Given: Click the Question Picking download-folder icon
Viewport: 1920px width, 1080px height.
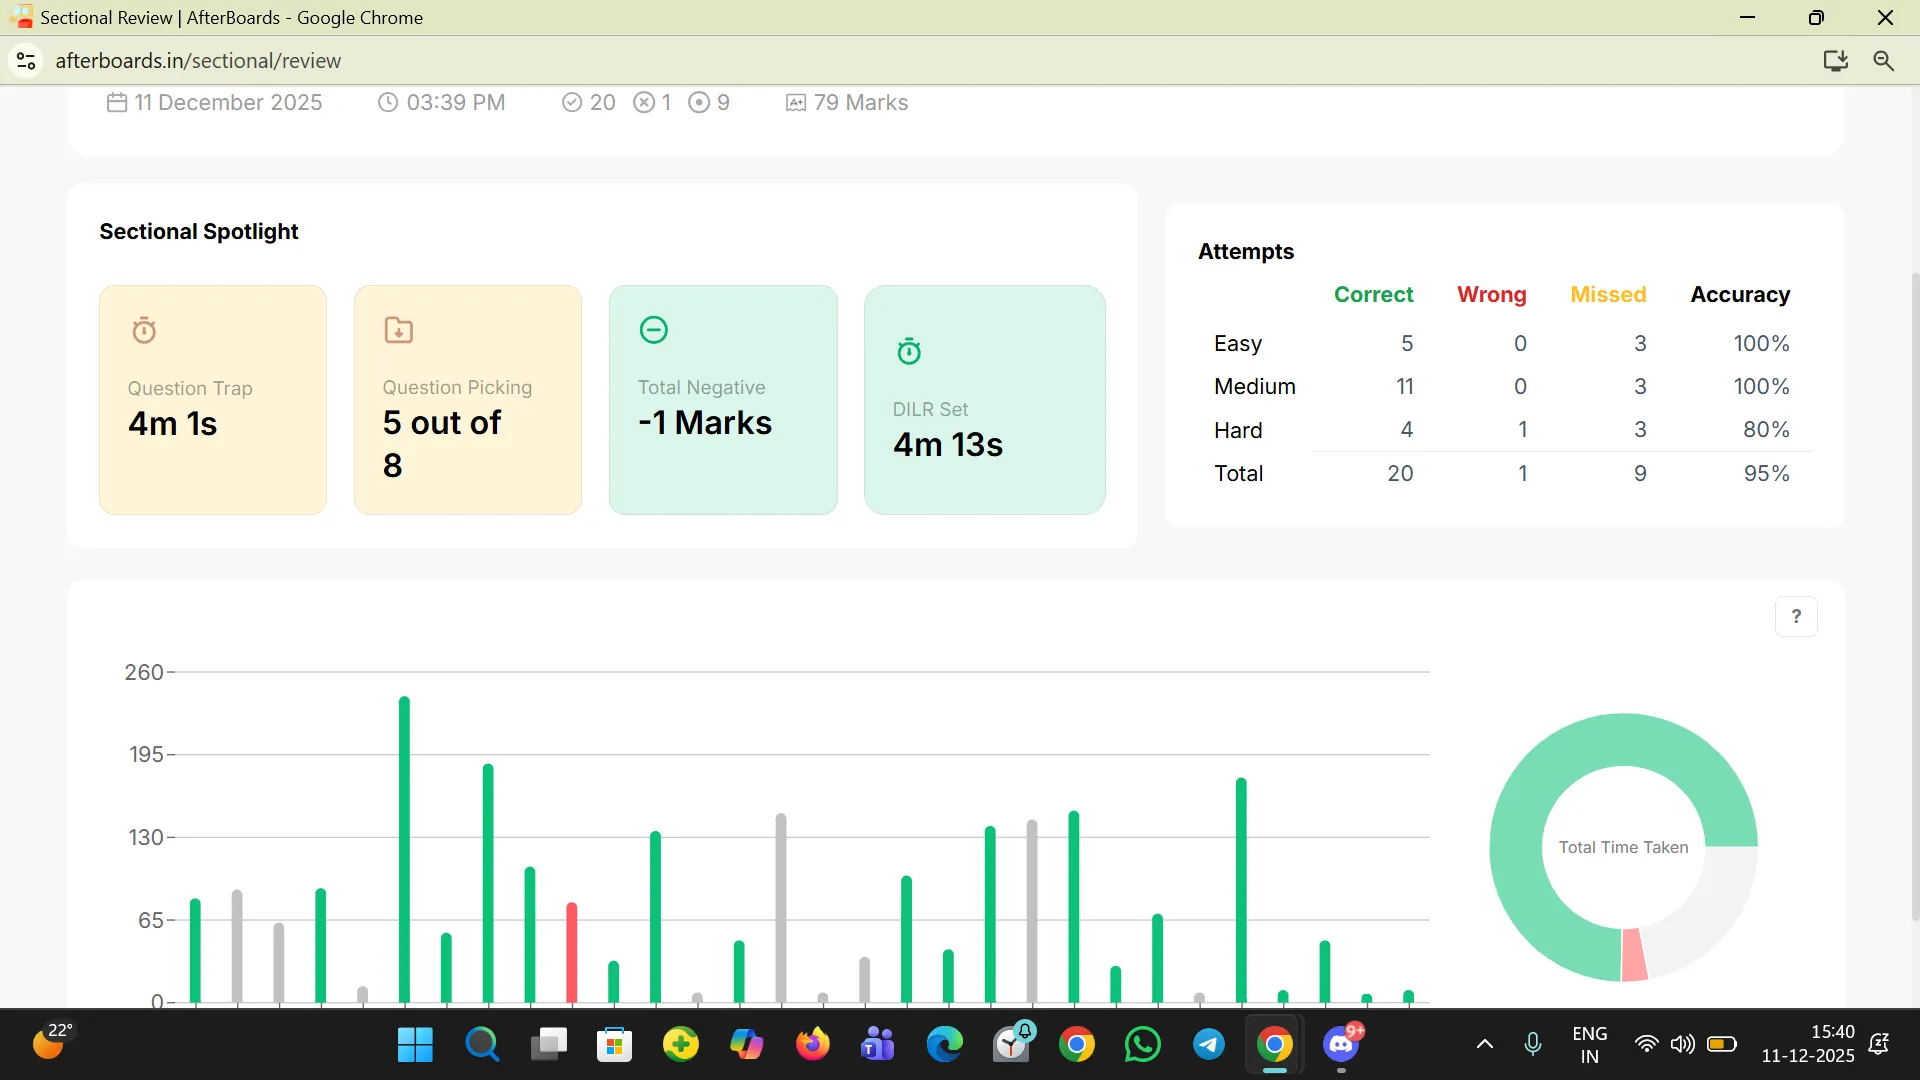Looking at the screenshot, I should [x=399, y=329].
